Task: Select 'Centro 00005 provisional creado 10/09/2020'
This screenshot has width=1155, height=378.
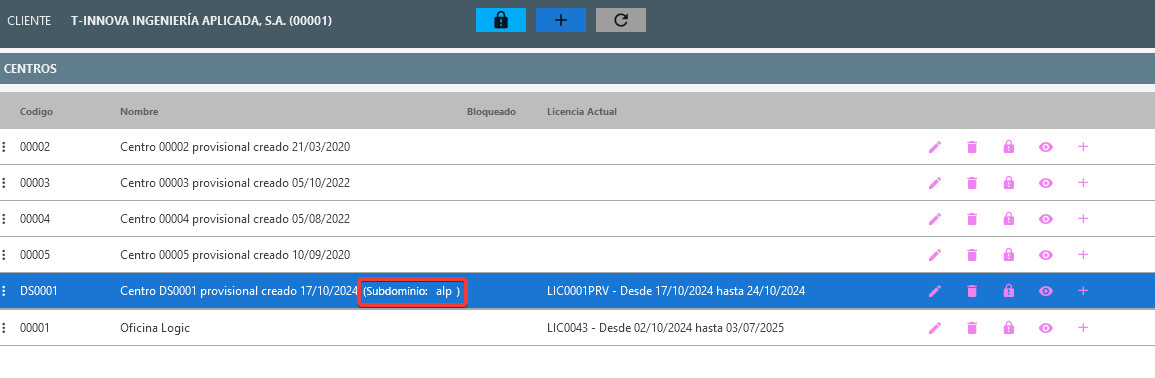Action: click(x=235, y=255)
